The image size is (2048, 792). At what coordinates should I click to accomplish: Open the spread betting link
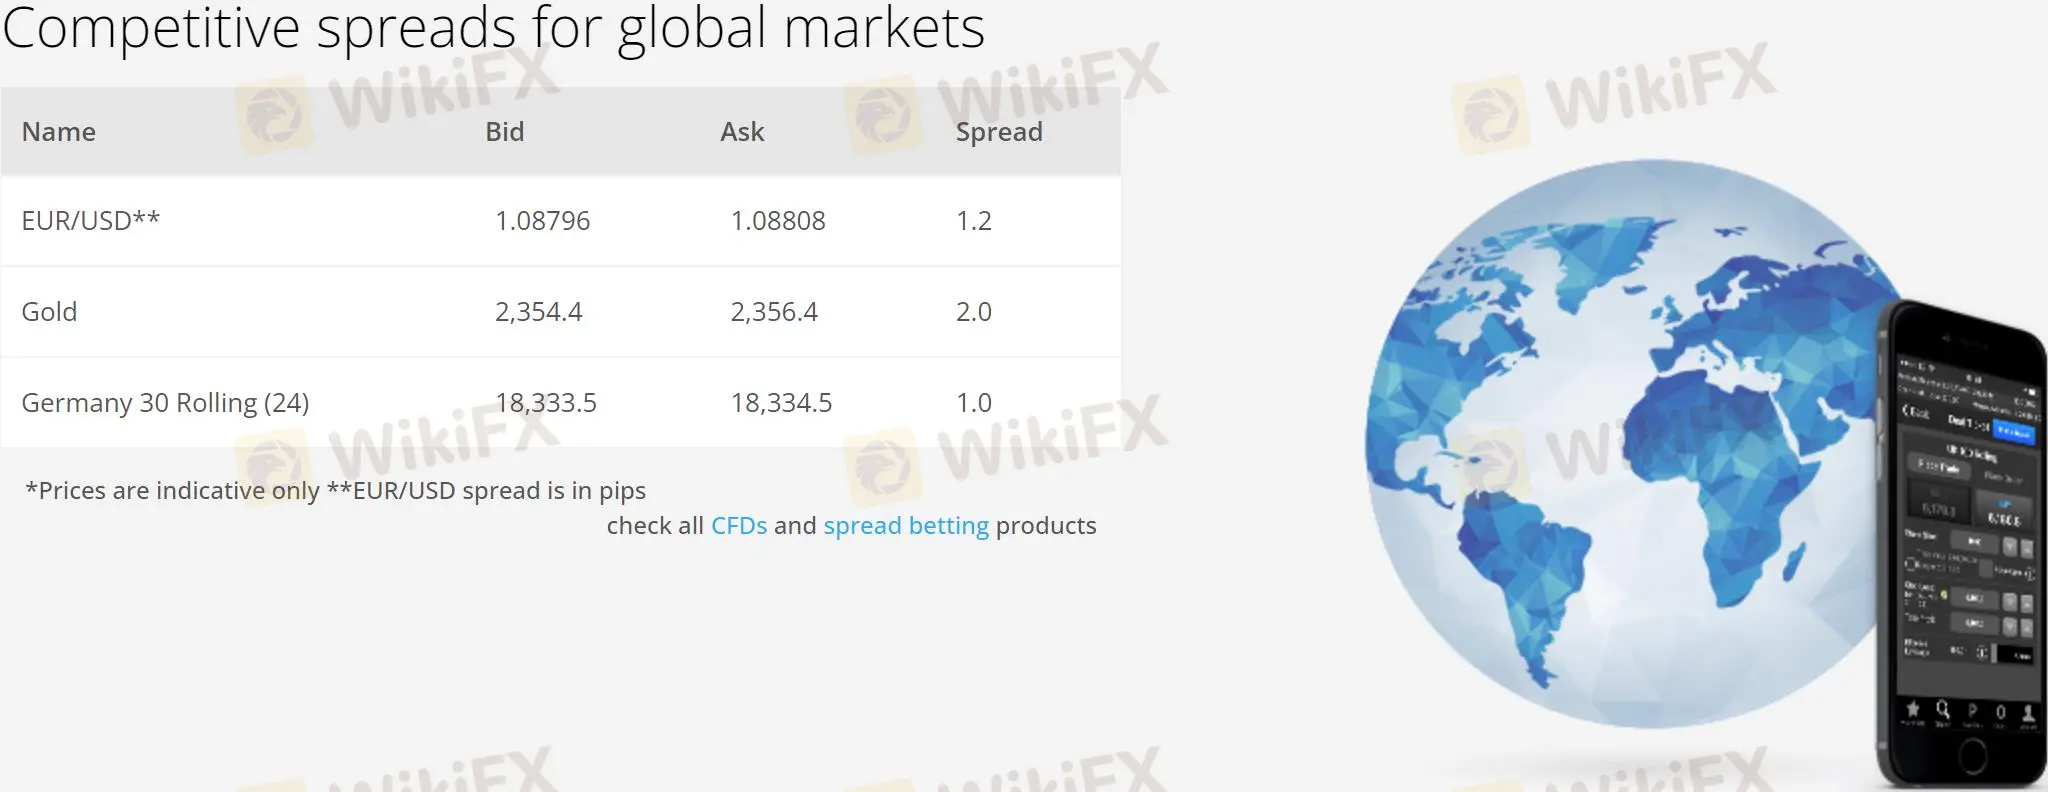(x=906, y=526)
